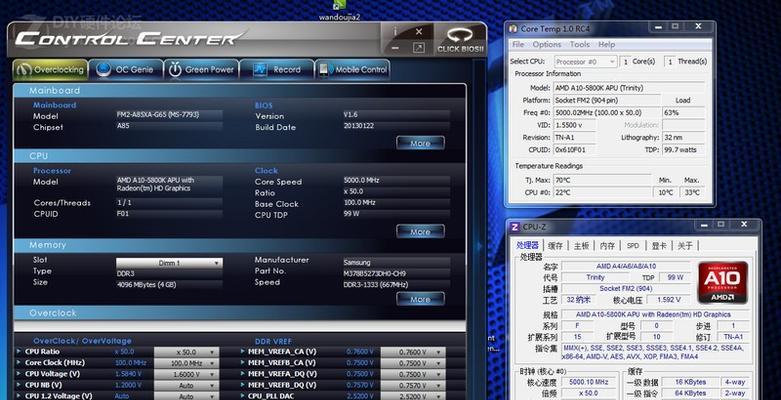Expand the arrow beside MEM_VREFB_CA (V)
This screenshot has height=400, width=781.
pyautogui.click(x=242, y=363)
